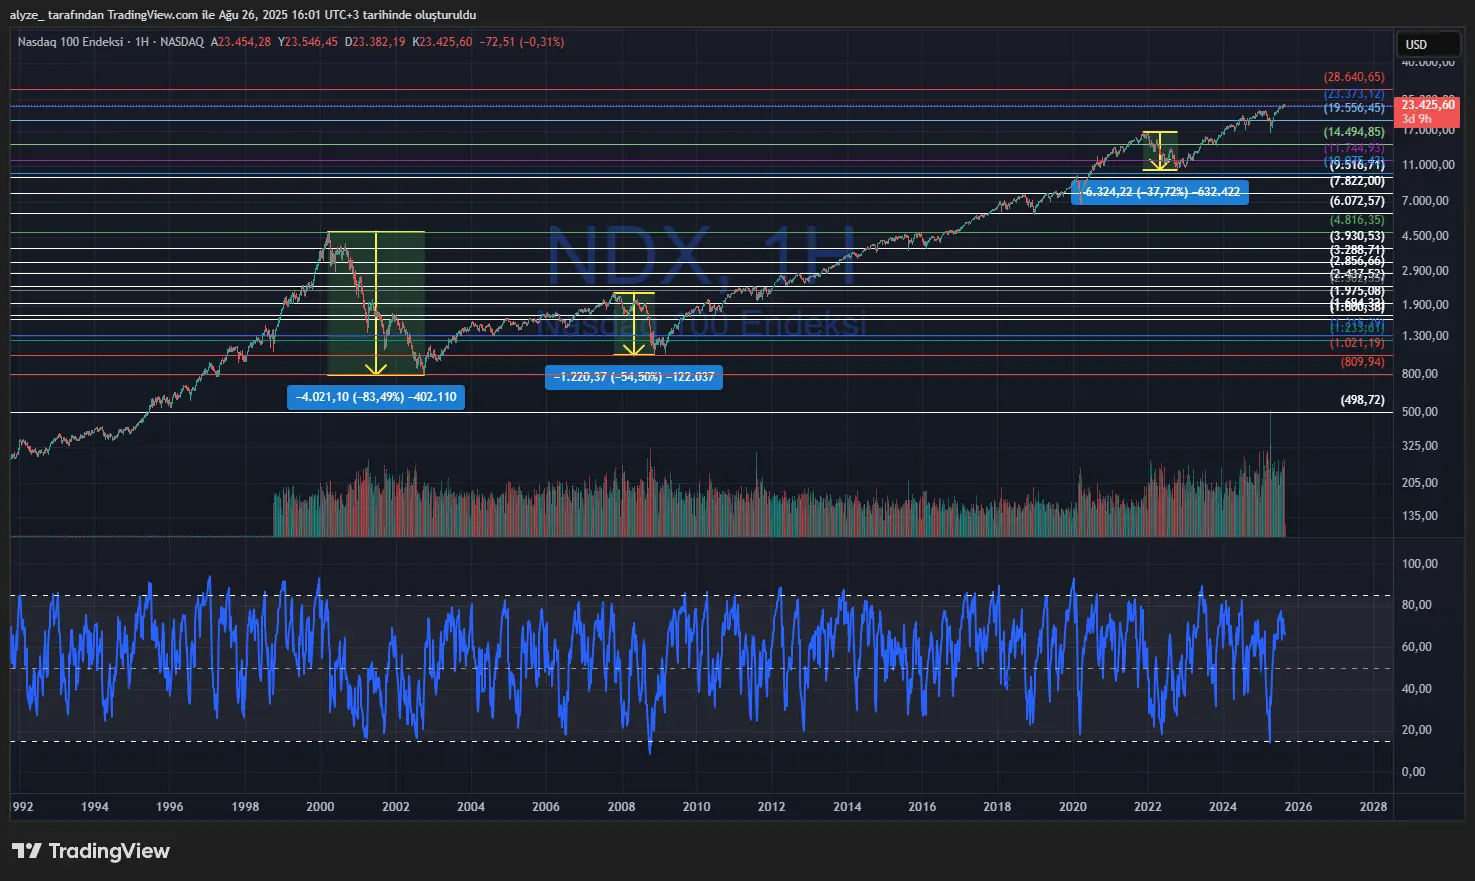
Task: Click "TradingView.com" in the top caption
Action: 153,15
